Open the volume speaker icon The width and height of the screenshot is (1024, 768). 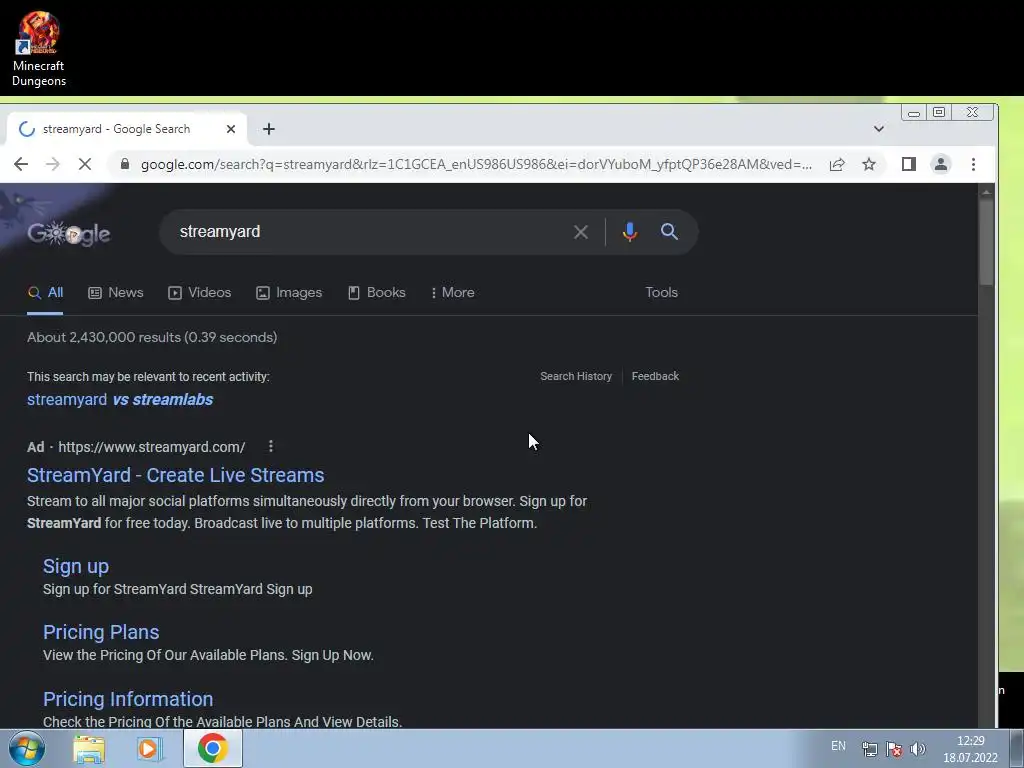918,749
